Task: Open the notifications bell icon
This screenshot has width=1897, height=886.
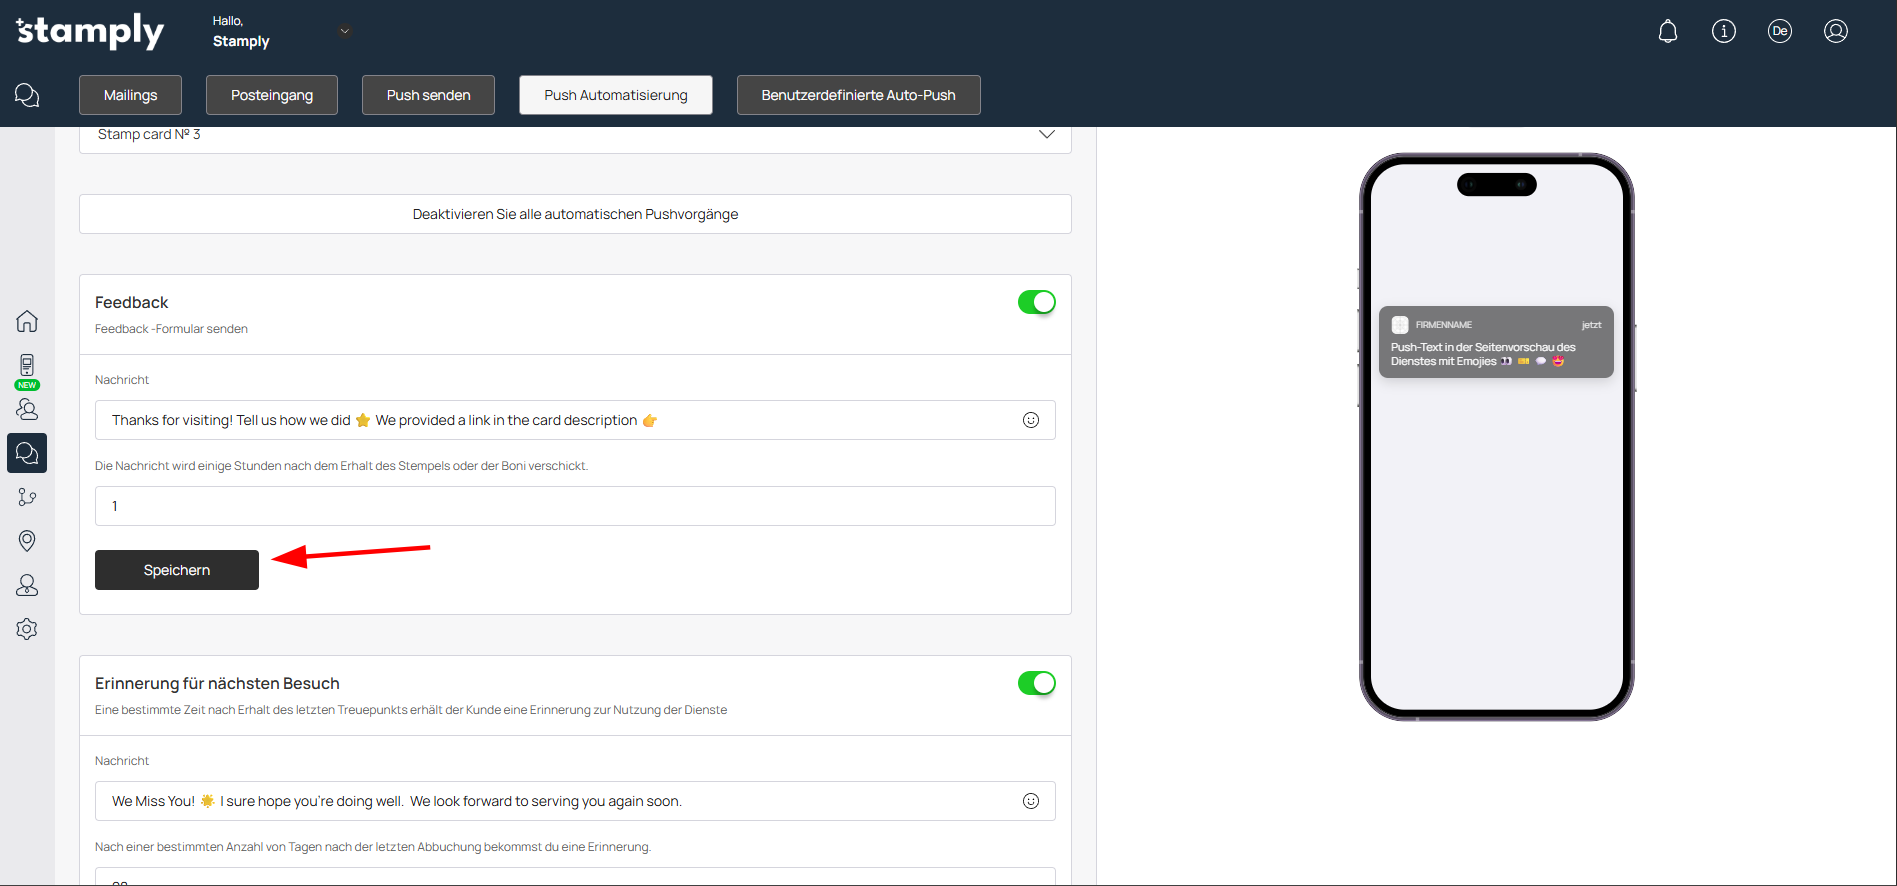Action: [1667, 31]
